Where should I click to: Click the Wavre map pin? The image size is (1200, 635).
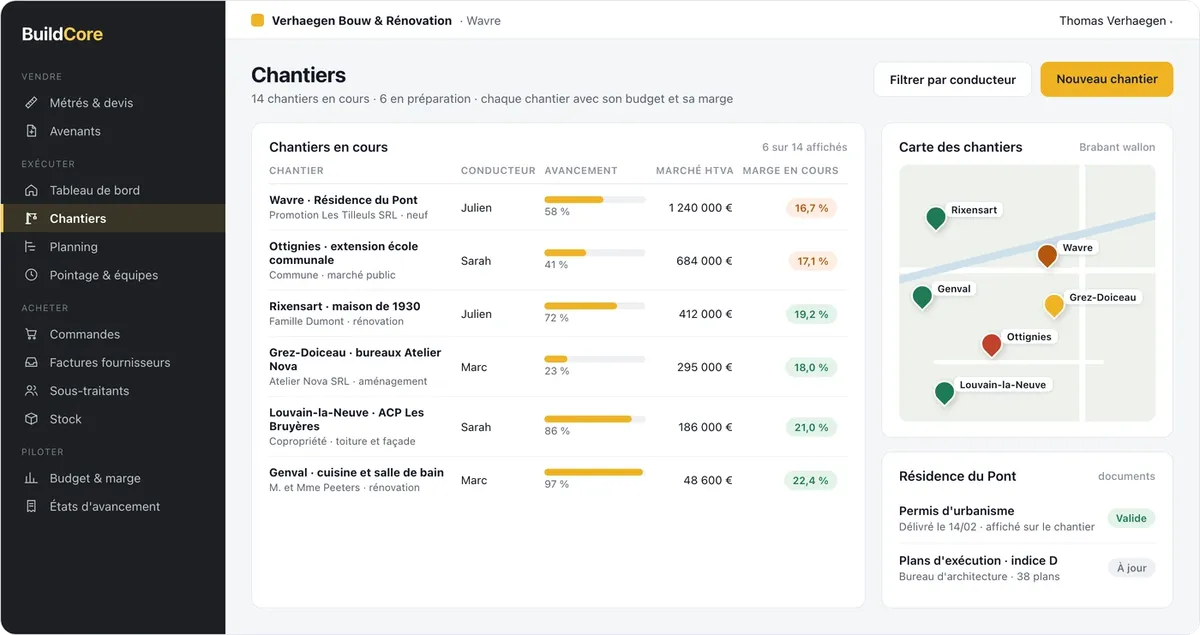(x=1047, y=255)
